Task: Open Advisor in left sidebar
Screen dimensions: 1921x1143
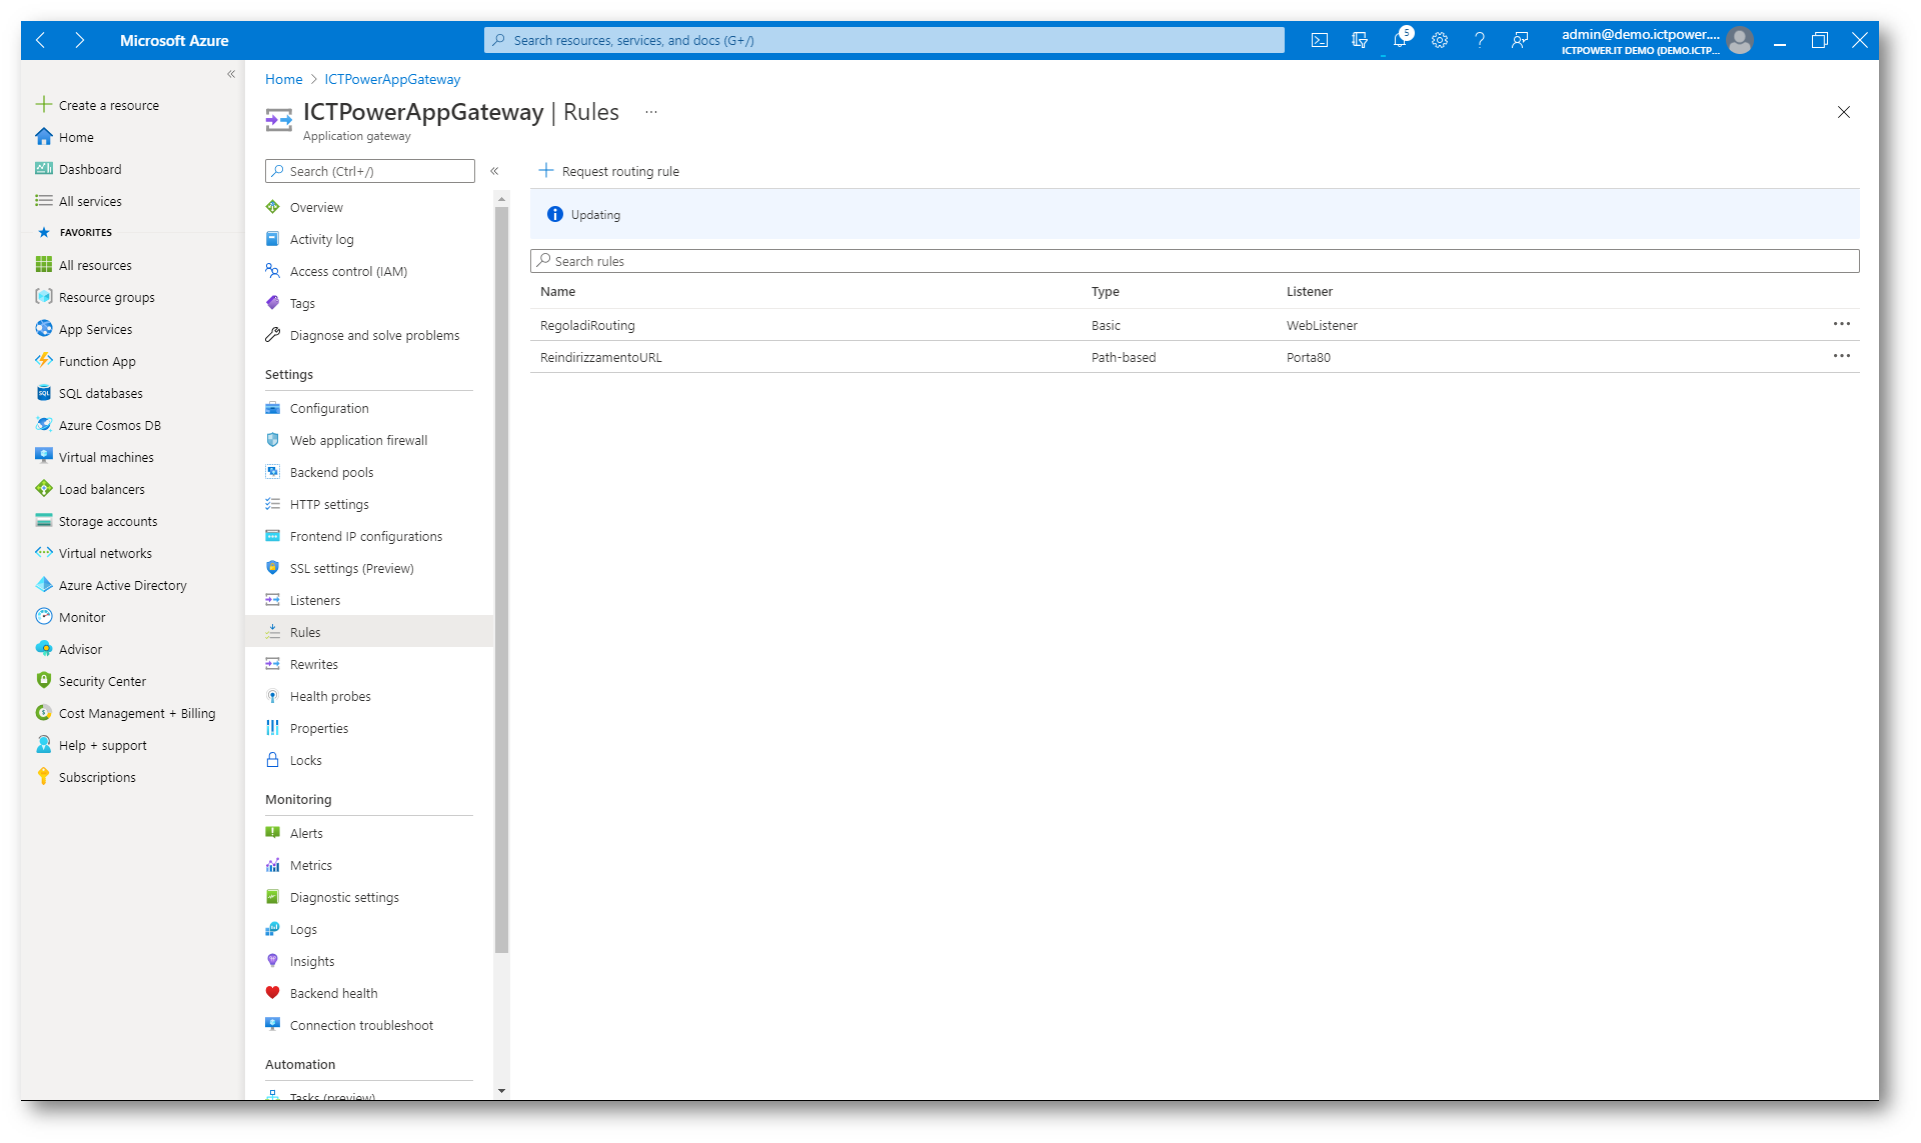Action: click(x=69, y=649)
